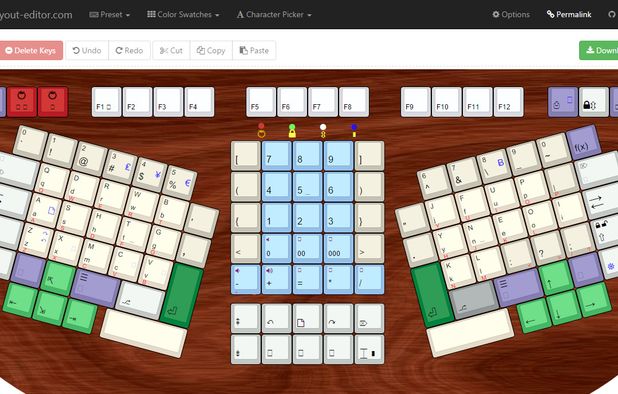The width and height of the screenshot is (618, 394).
Task: Click the red LED indicator above the numpad
Action: [x=261, y=126]
